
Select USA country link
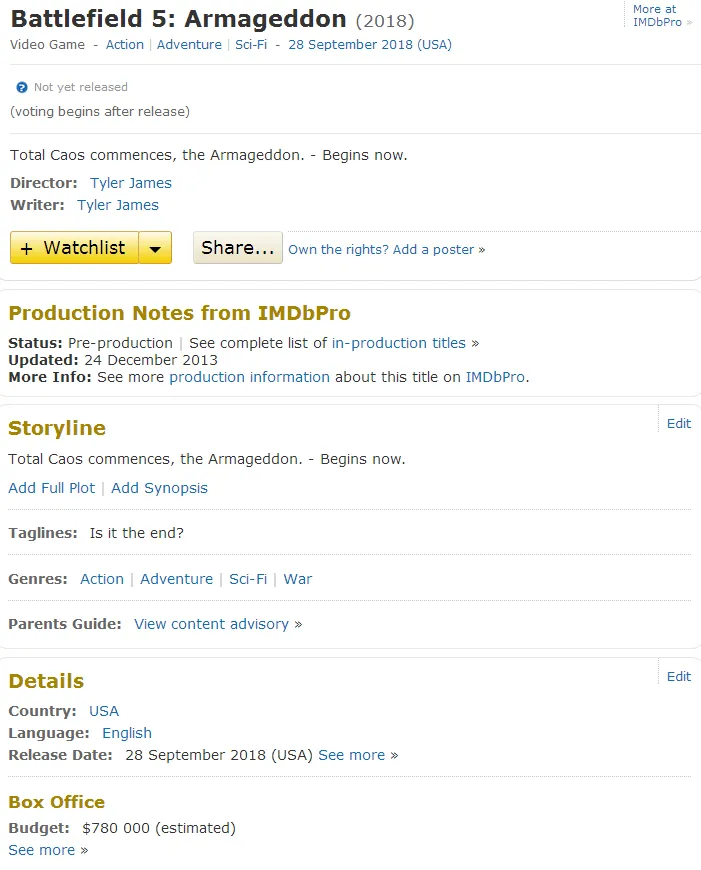(x=103, y=711)
